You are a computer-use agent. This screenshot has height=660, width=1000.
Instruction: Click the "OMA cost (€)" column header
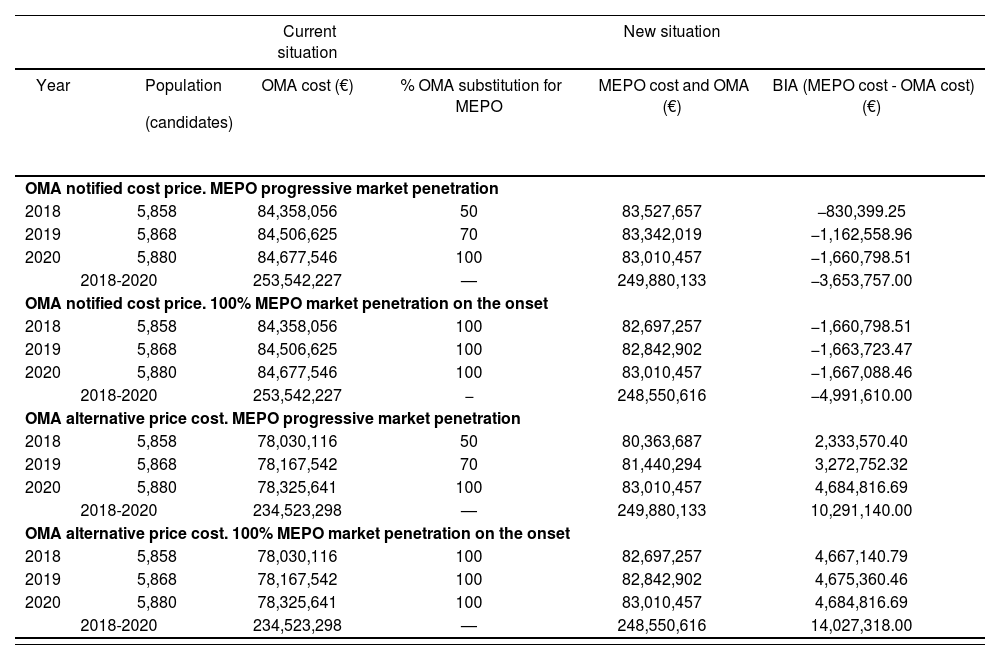[307, 86]
